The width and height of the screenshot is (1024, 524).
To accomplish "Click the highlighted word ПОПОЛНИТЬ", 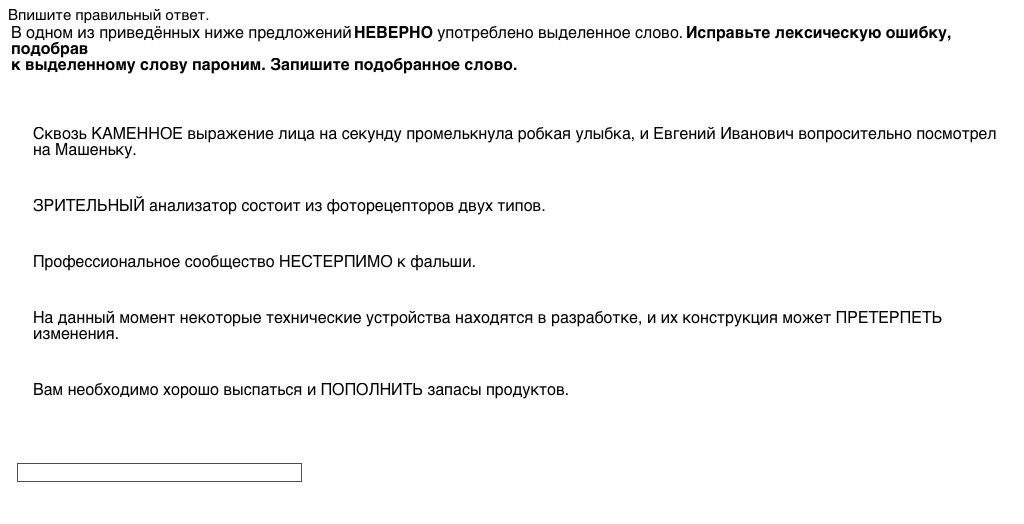I will [372, 390].
